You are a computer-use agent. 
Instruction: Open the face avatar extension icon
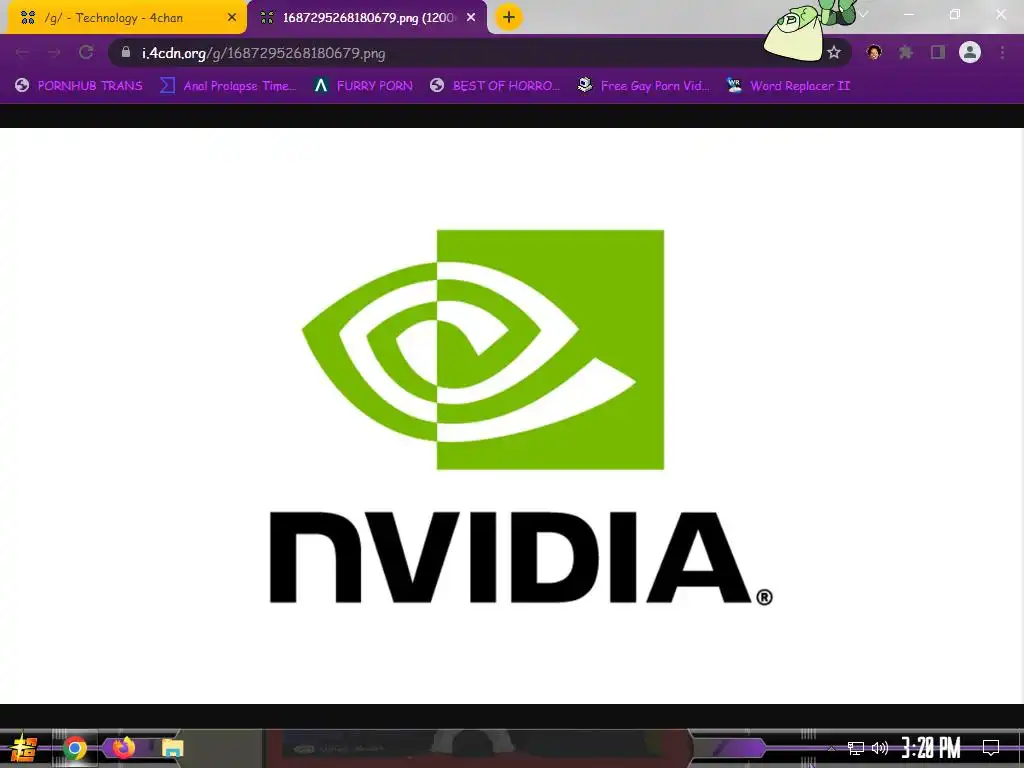click(874, 52)
